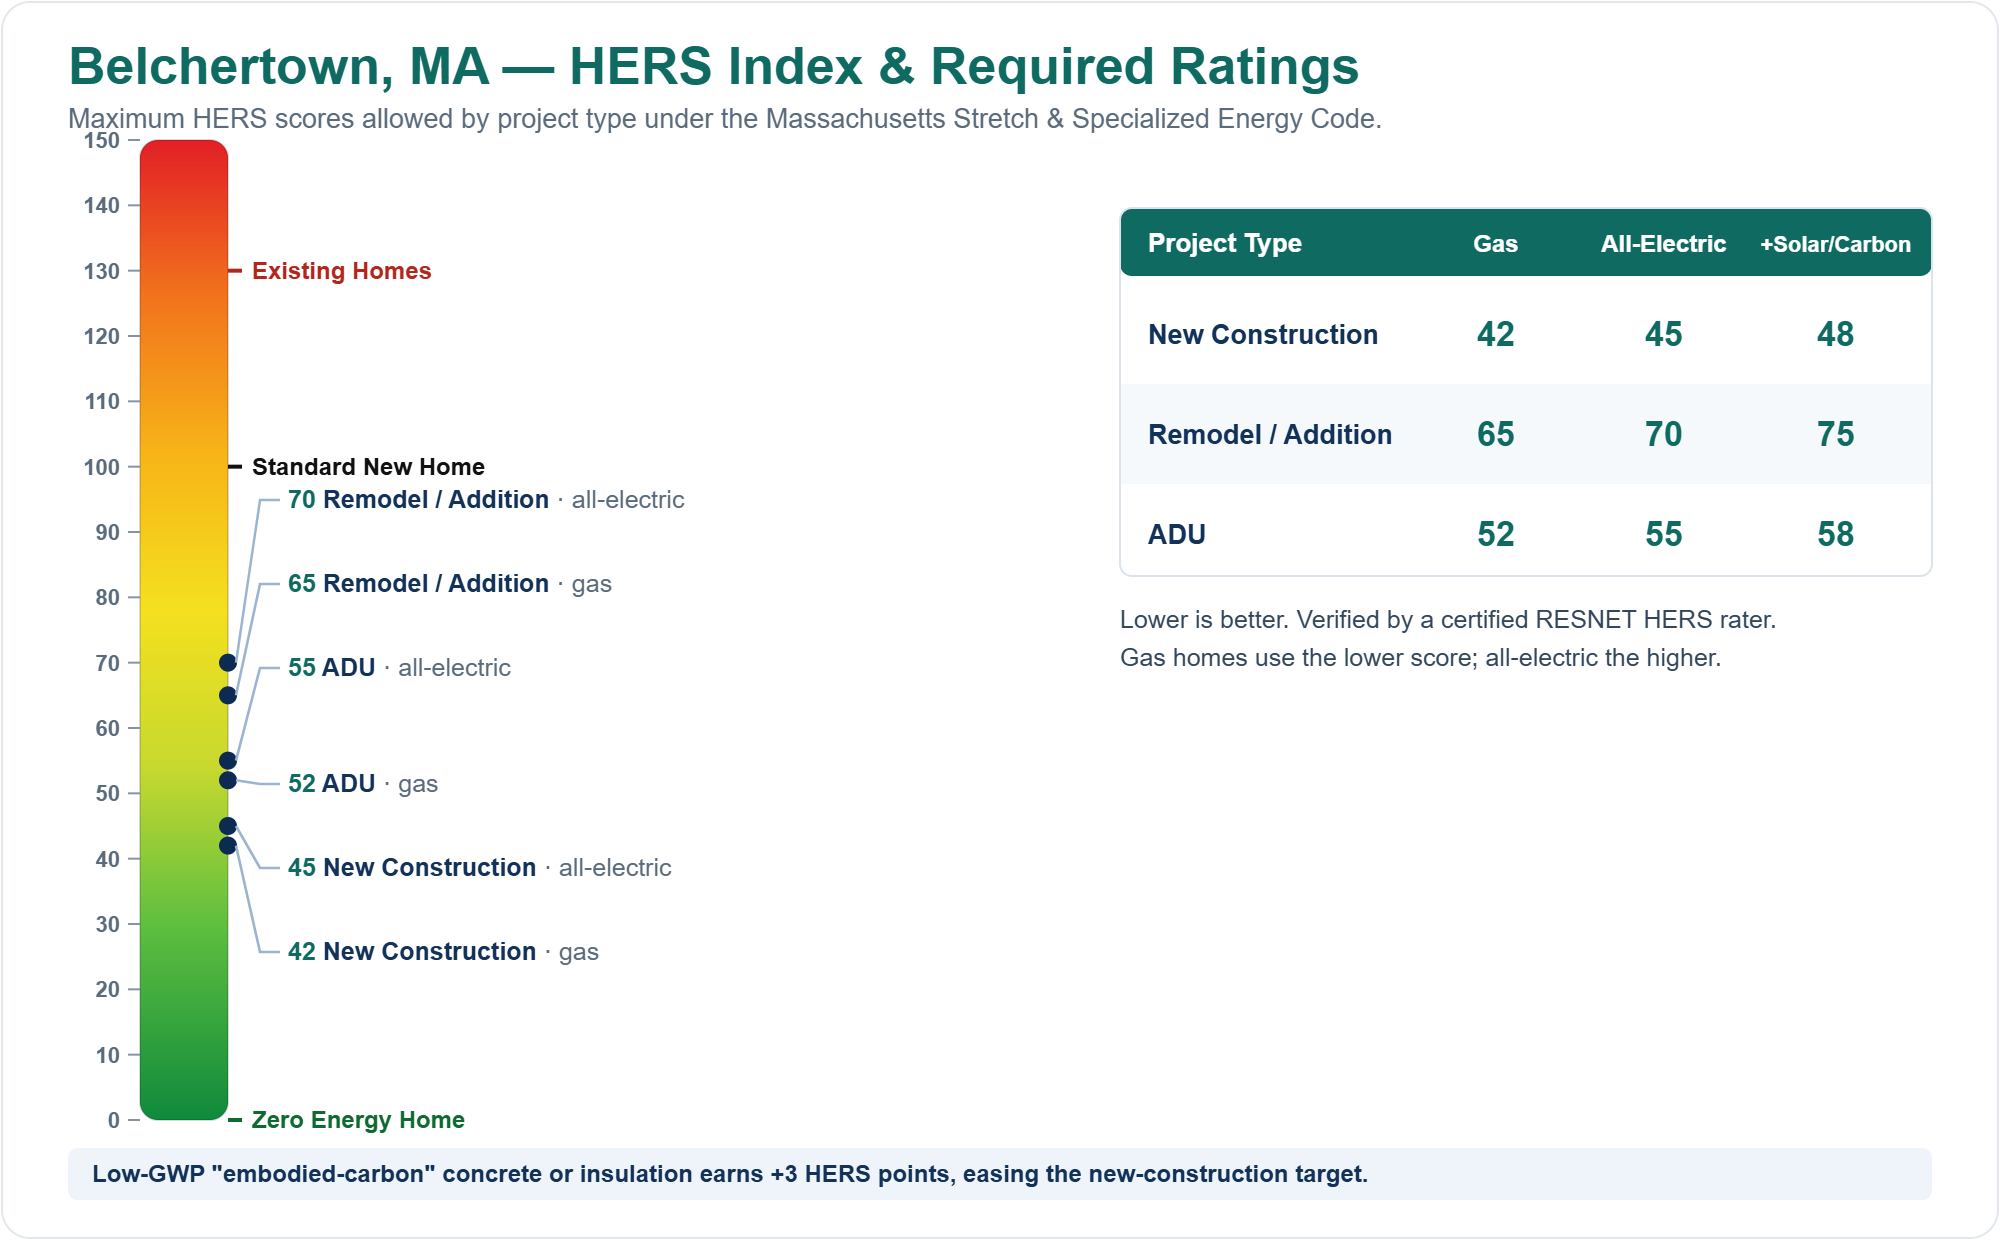Image resolution: width=2000 pixels, height=1240 pixels.
Task: Click Remodel gas value 65 in table
Action: tap(1495, 434)
